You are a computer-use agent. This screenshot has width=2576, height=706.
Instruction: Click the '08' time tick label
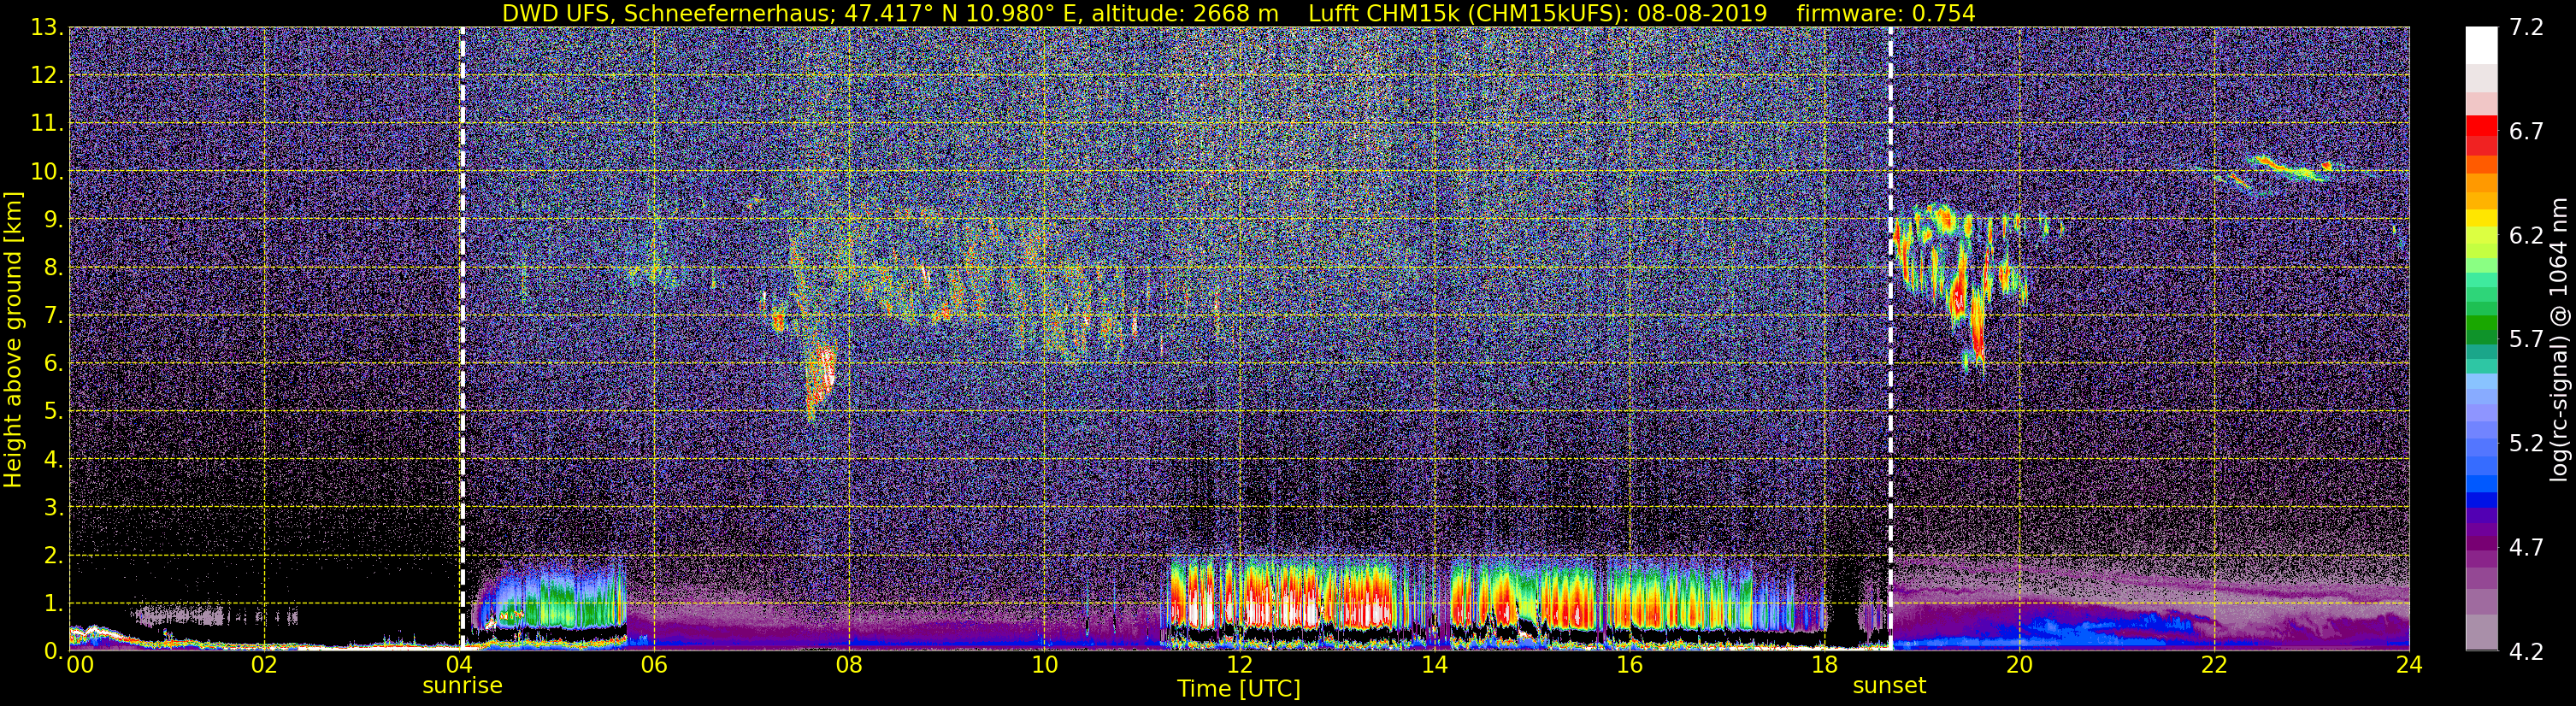coord(849,665)
